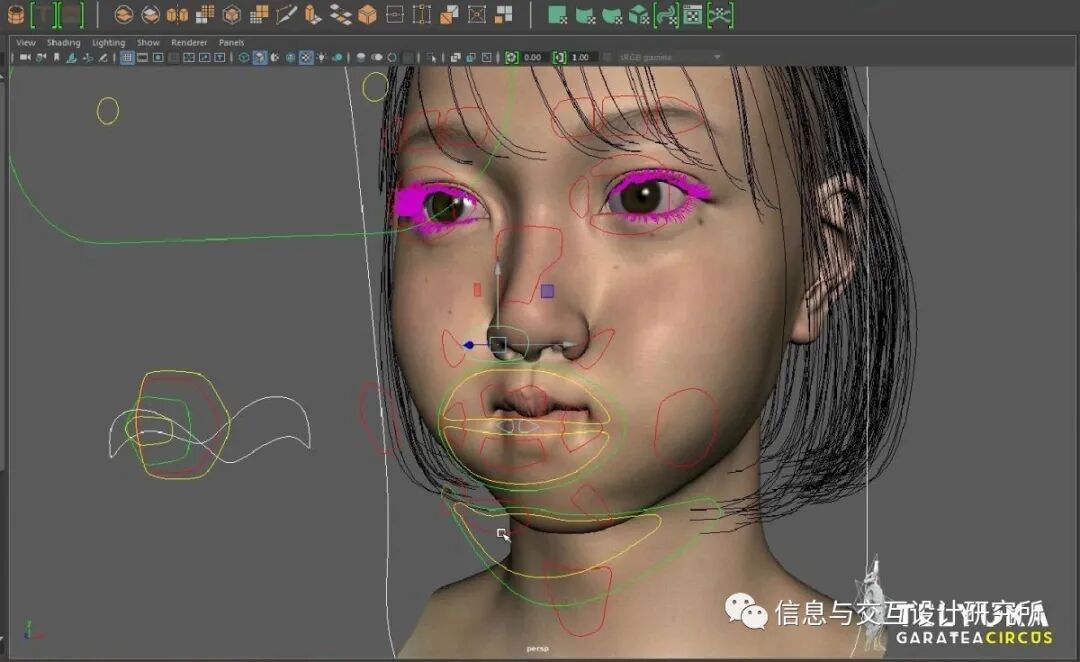The image size is (1080, 662).
Task: Click the Exposure value field 0.00
Action: click(x=533, y=57)
